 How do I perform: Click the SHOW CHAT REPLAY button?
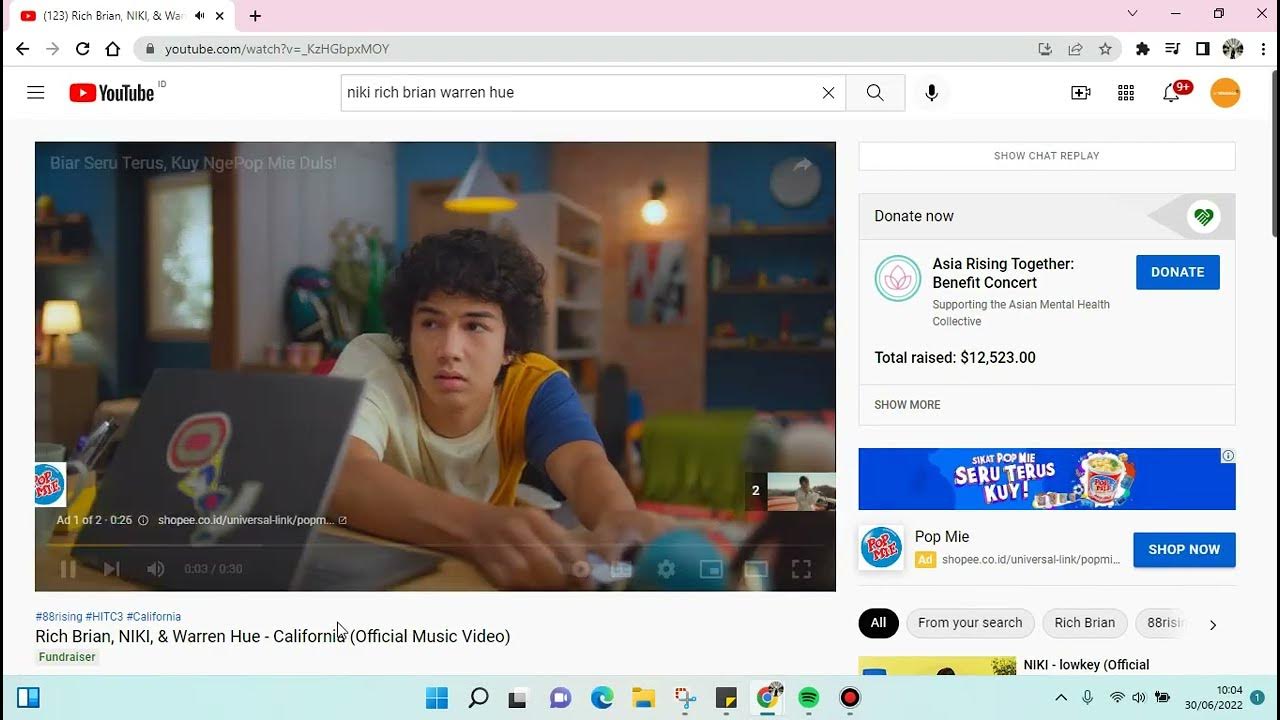point(1047,156)
